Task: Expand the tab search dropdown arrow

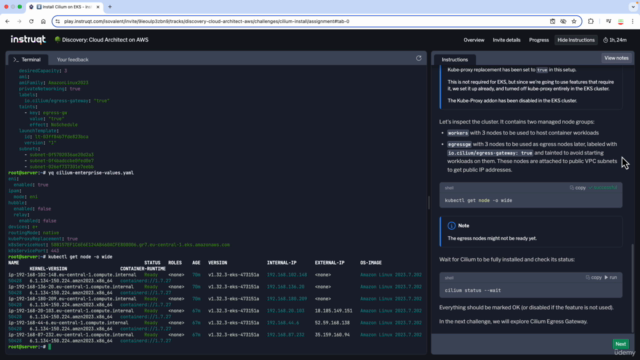Action: 633,7
